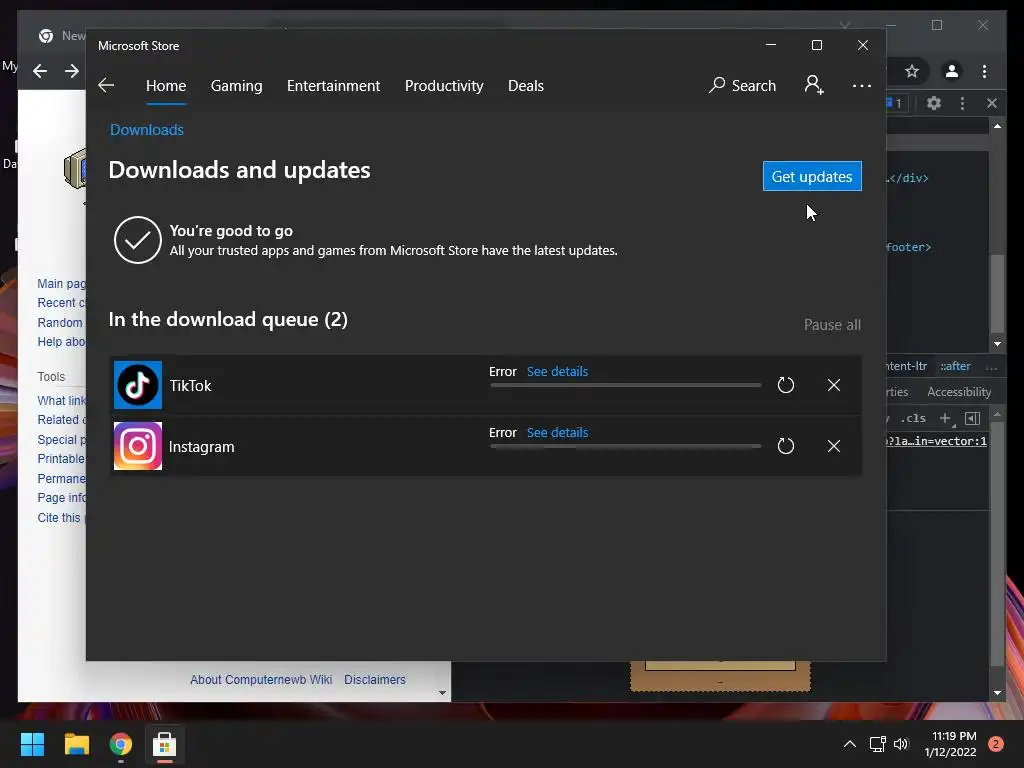Click the DevTools elements panel scrollbar
This screenshot has width=1024, height=768.
point(997,293)
